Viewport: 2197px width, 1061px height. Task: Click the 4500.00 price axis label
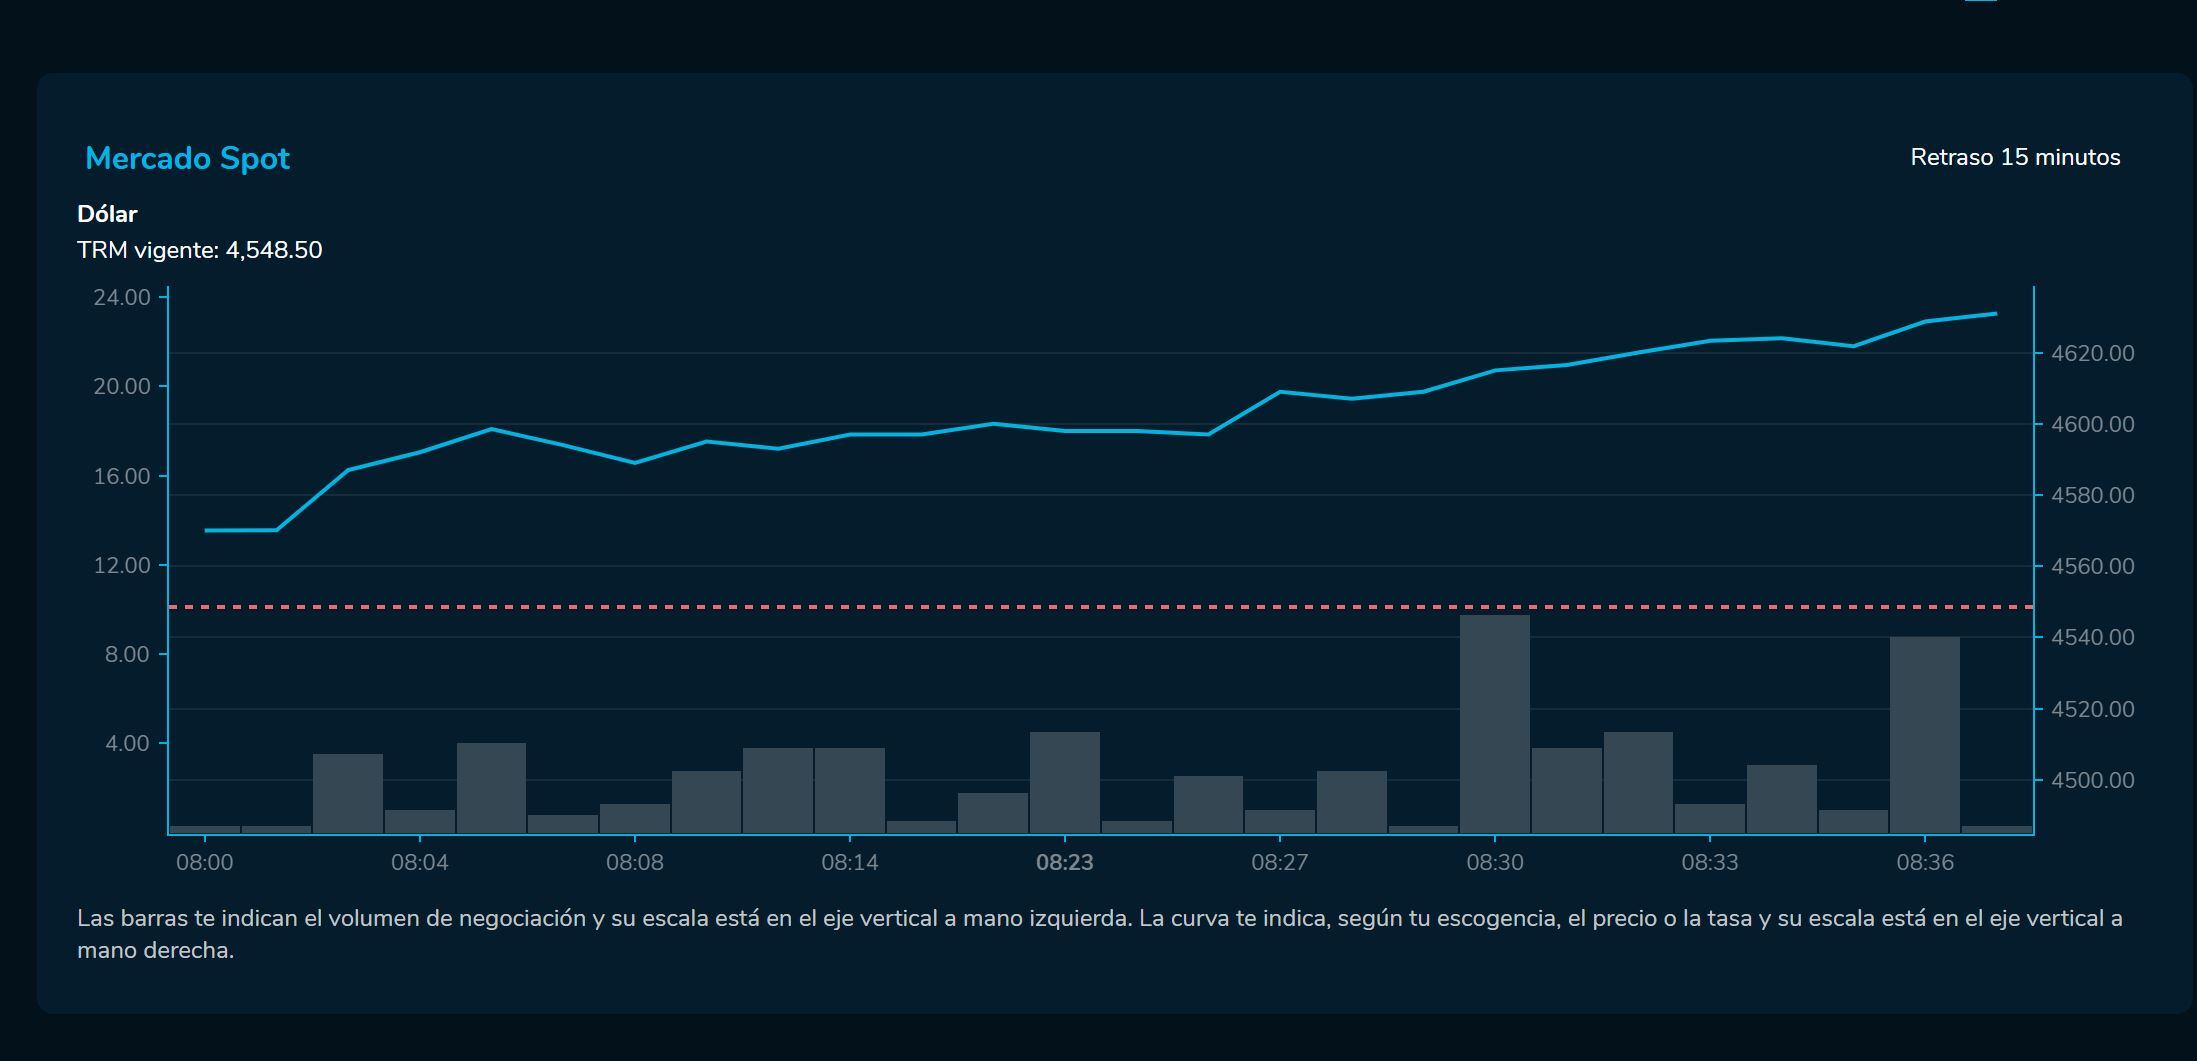pos(2092,780)
